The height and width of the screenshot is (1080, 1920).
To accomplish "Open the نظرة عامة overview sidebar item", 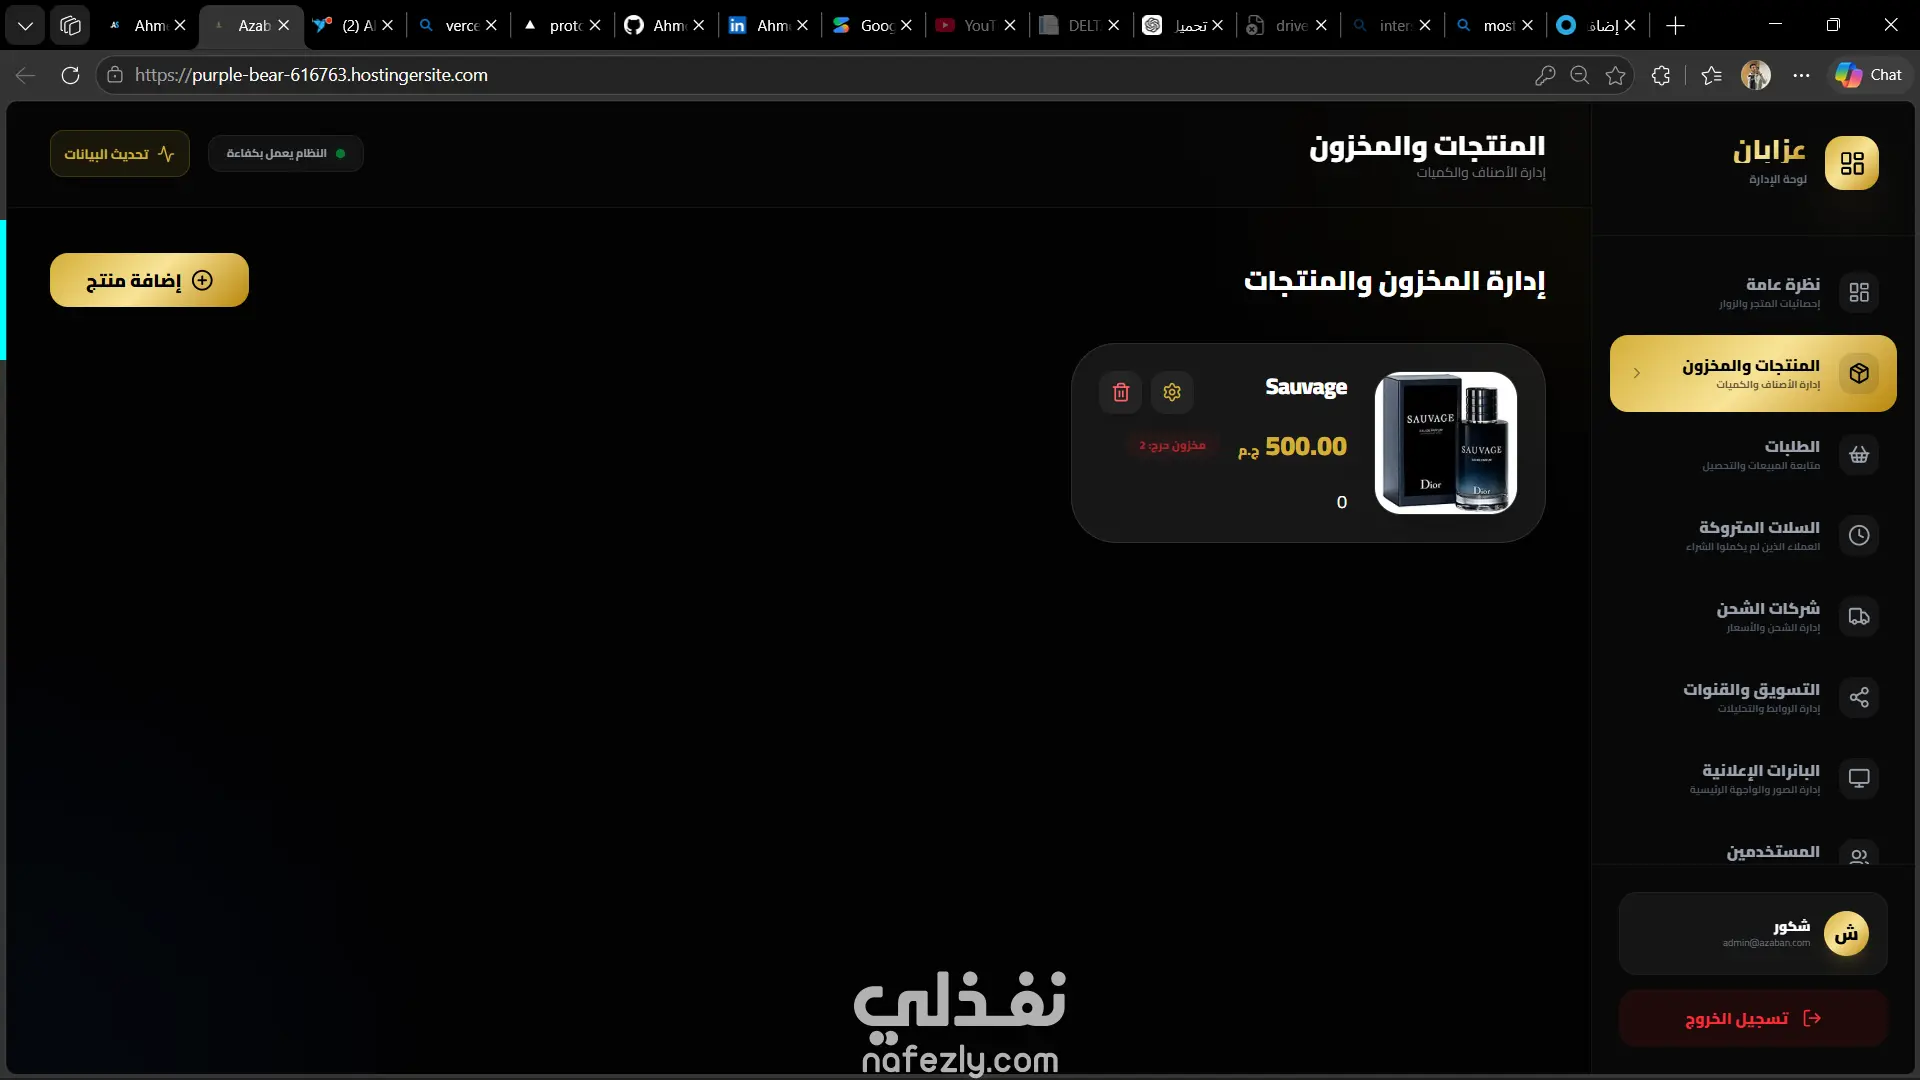I will click(x=1753, y=292).
